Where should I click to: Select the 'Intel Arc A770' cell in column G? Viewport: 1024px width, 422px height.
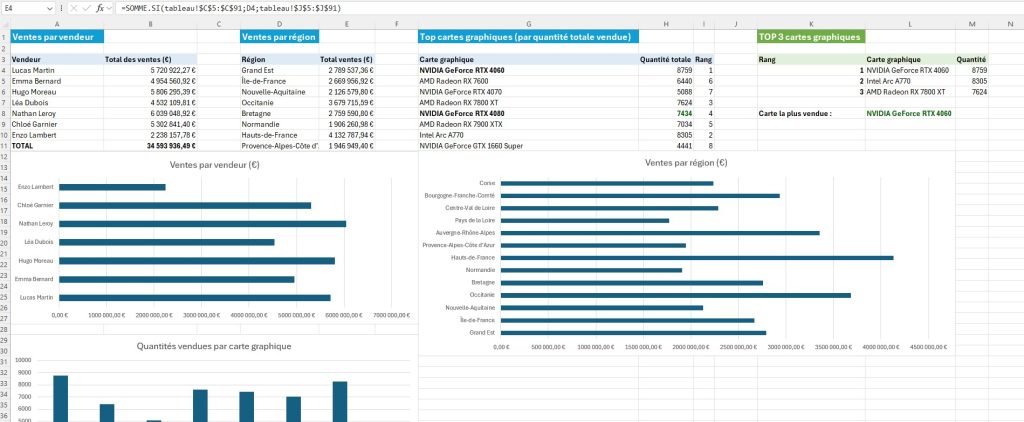click(528, 135)
